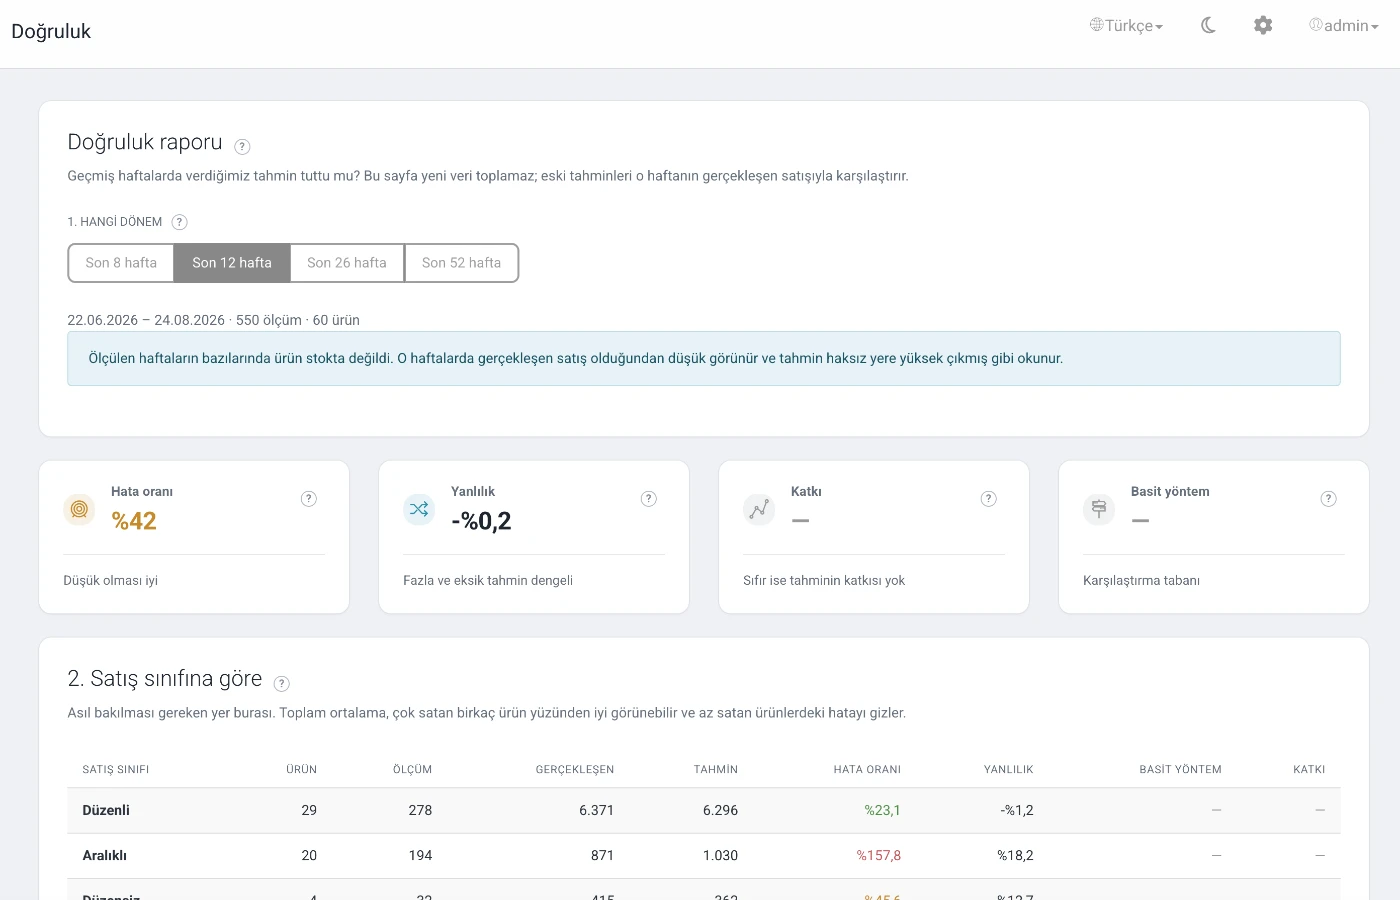The image size is (1400, 900).
Task: Click the Doğruluk page title
Action: (x=51, y=32)
